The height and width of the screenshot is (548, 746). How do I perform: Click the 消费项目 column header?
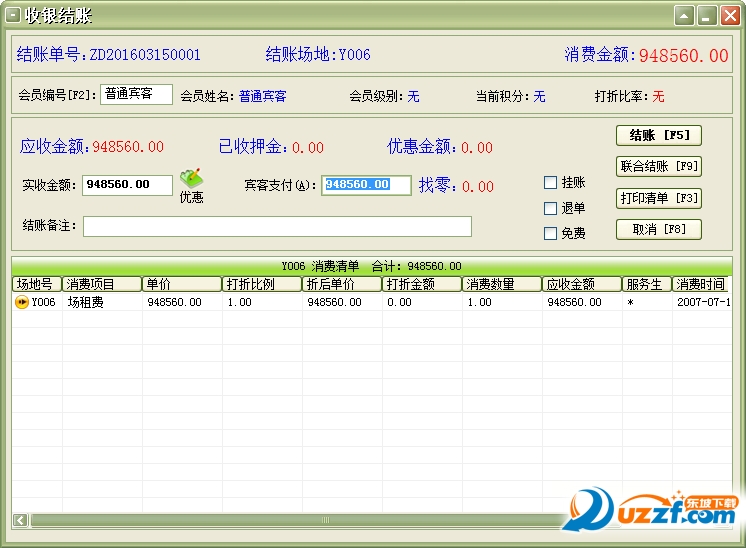pos(102,284)
